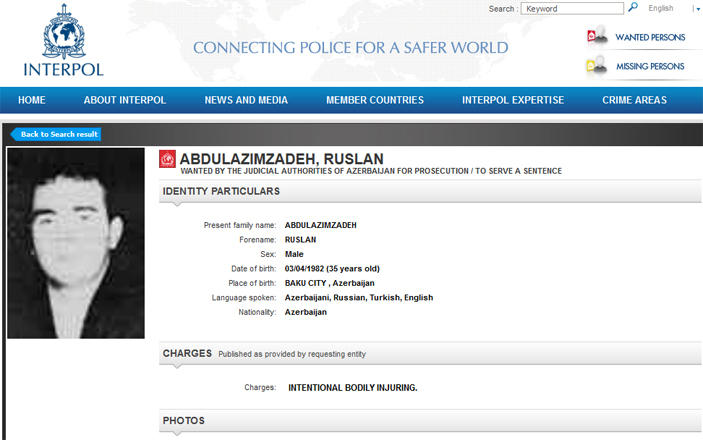
Task: Click the INTERPOL wordmark text
Action: pos(64,70)
